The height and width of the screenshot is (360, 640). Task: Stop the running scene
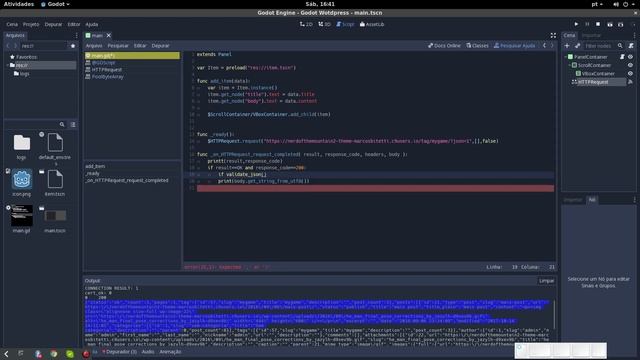coord(598,24)
